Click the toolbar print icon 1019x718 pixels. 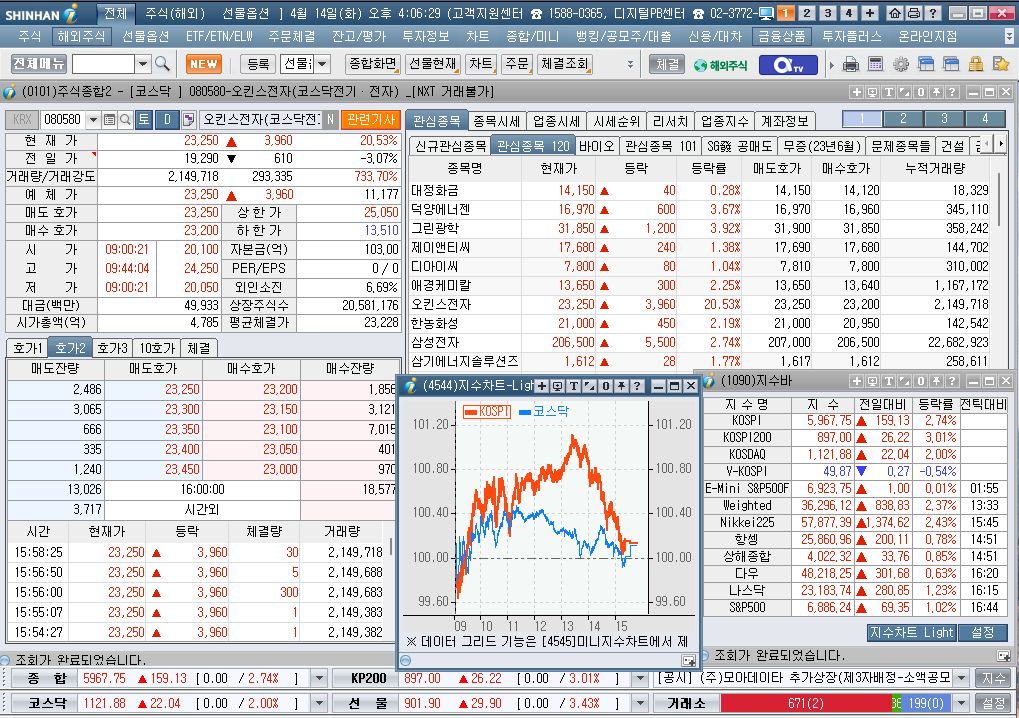(x=851, y=64)
